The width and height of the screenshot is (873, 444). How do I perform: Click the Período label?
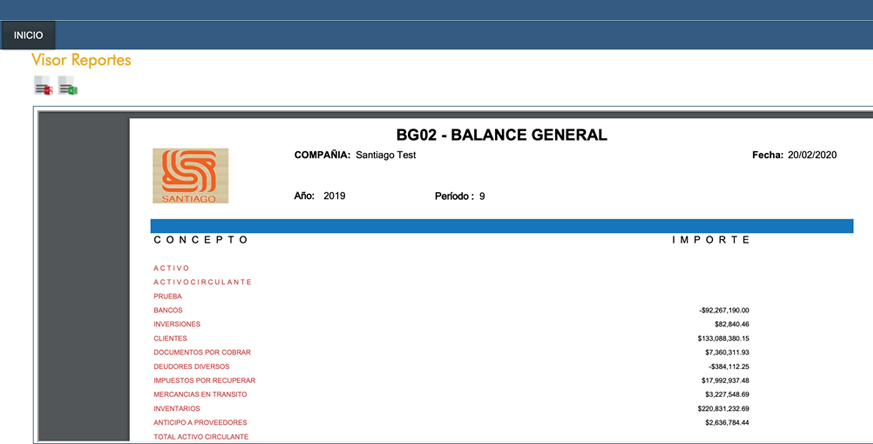454,196
